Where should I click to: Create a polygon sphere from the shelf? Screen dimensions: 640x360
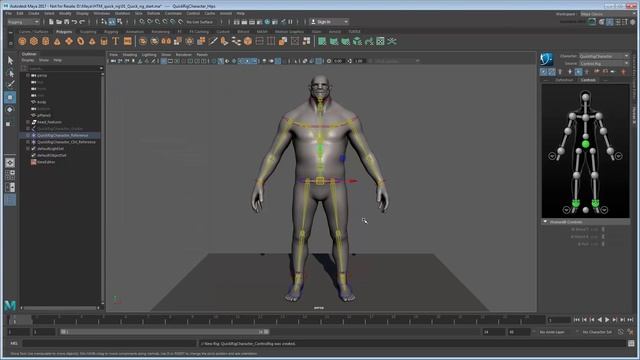coord(22,41)
